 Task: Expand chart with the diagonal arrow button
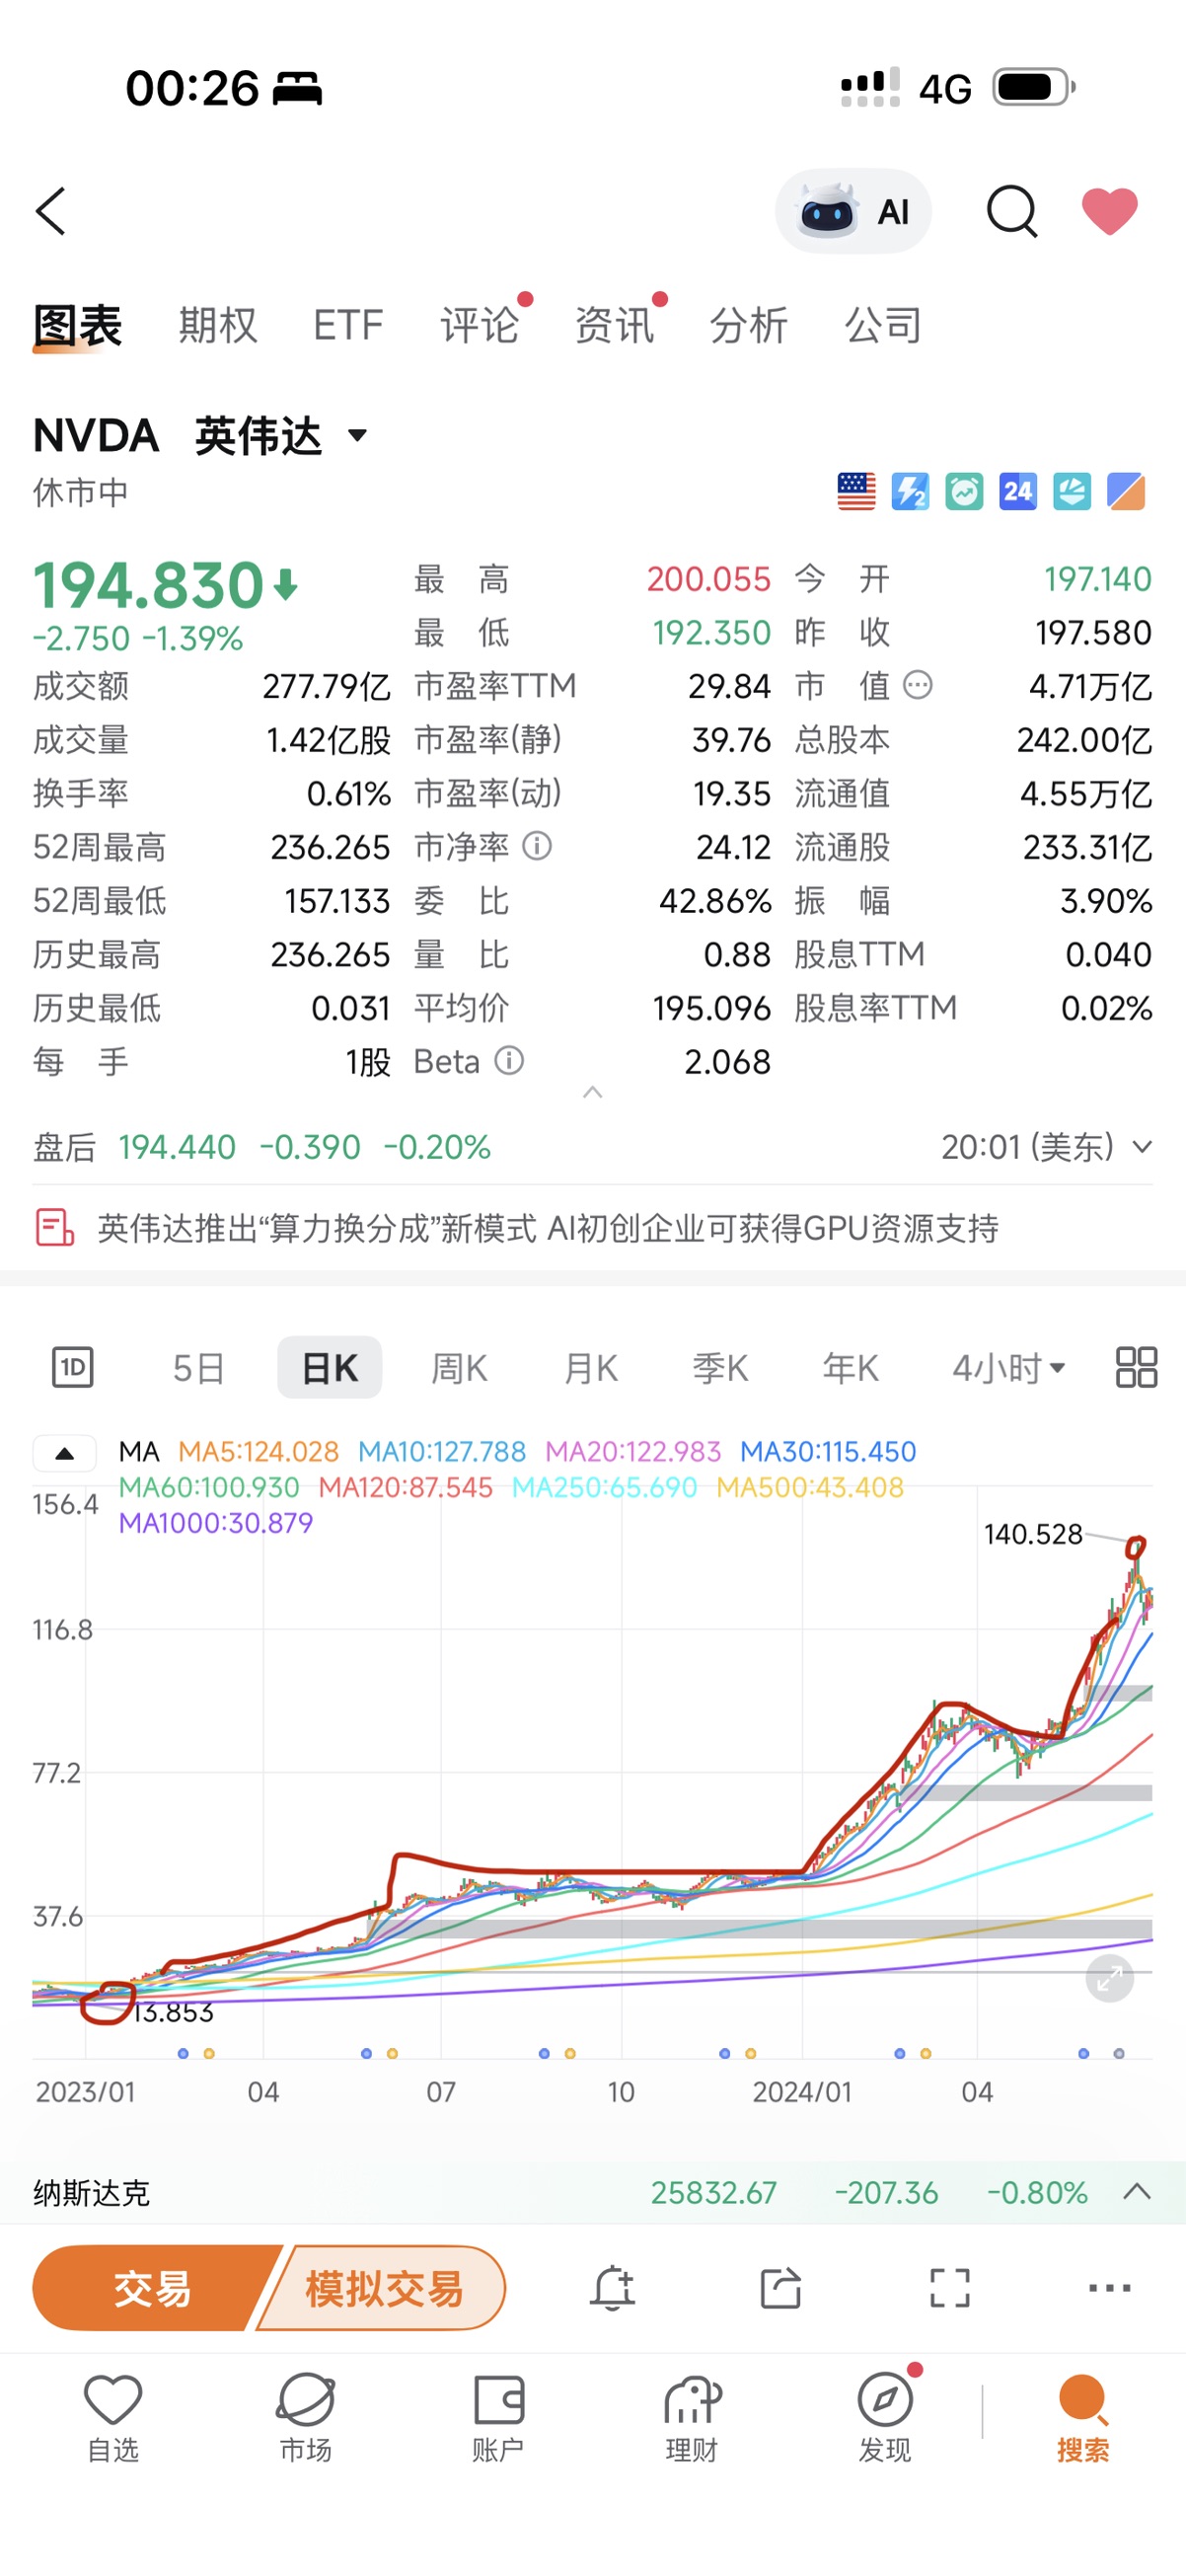pos(1110,1978)
